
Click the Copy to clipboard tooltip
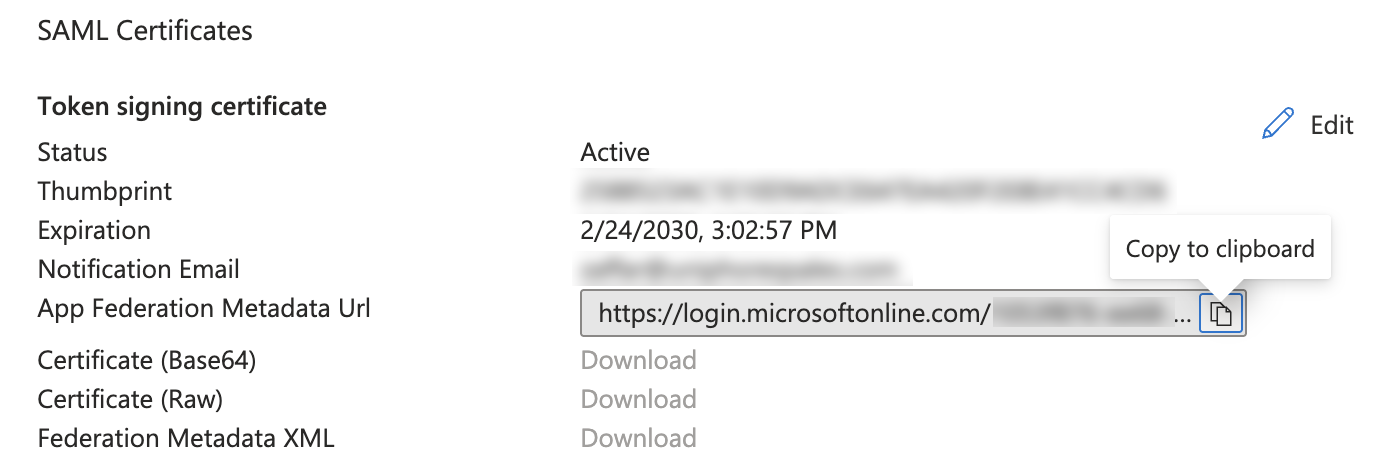coord(1220,248)
